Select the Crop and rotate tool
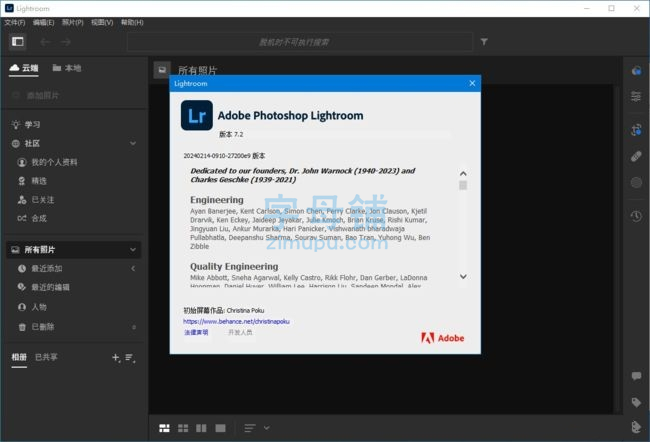 pos(636,130)
